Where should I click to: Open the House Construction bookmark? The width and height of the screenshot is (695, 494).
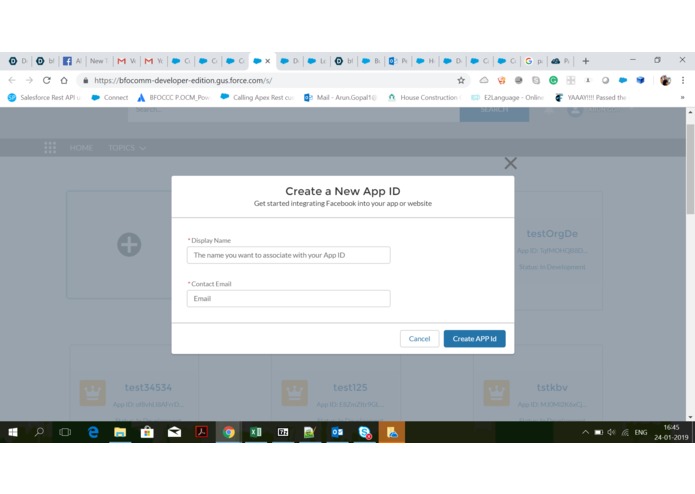pyautogui.click(x=424, y=97)
